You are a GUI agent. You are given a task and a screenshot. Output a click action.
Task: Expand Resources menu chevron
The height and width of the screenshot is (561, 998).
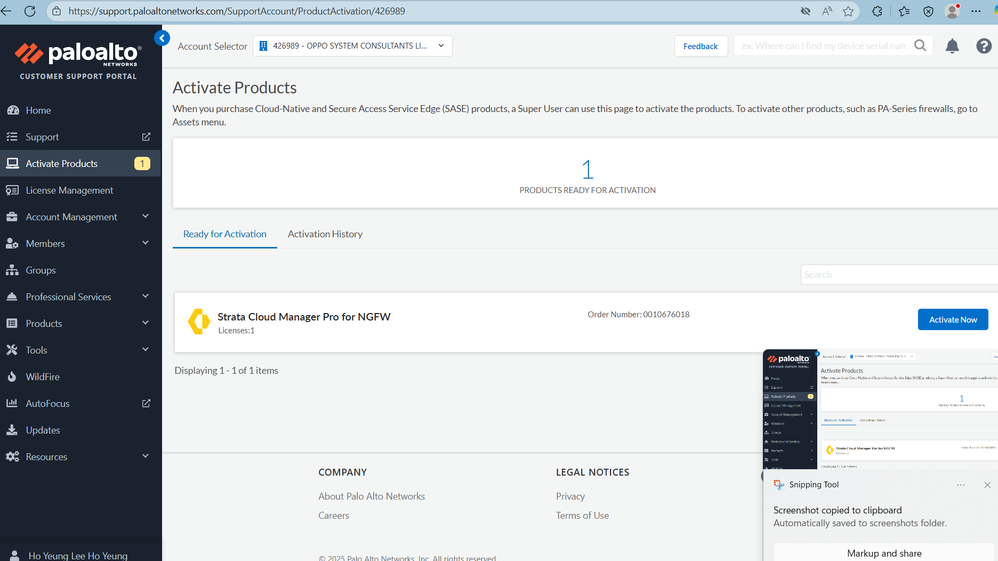tap(145, 457)
